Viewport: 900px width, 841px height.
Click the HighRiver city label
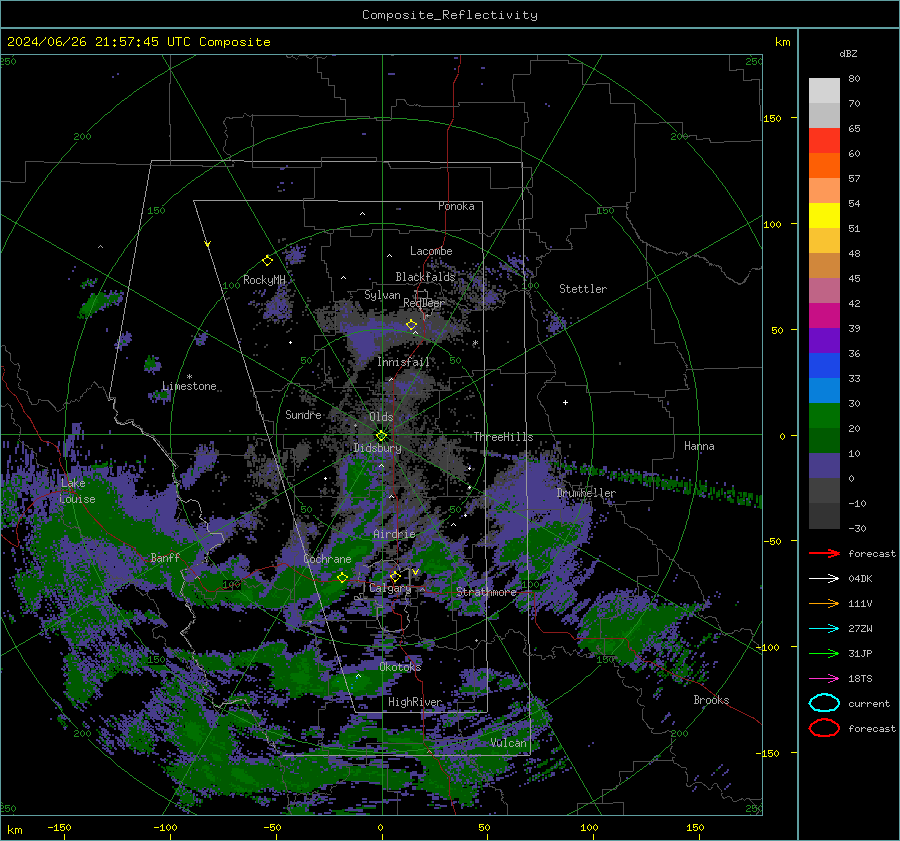(x=415, y=702)
